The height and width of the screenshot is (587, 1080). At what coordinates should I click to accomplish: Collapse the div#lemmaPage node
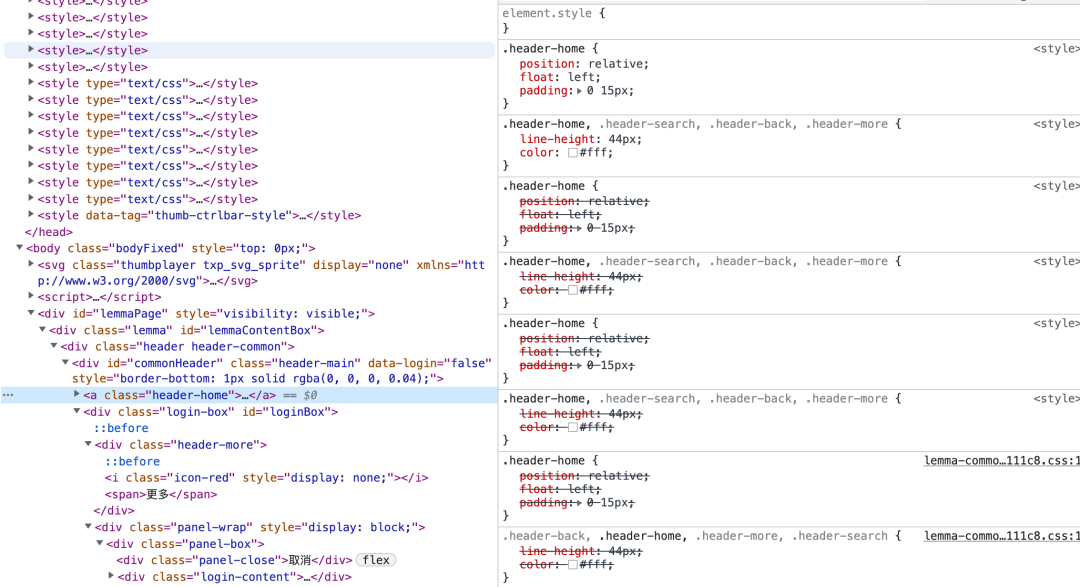pyautogui.click(x=31, y=313)
